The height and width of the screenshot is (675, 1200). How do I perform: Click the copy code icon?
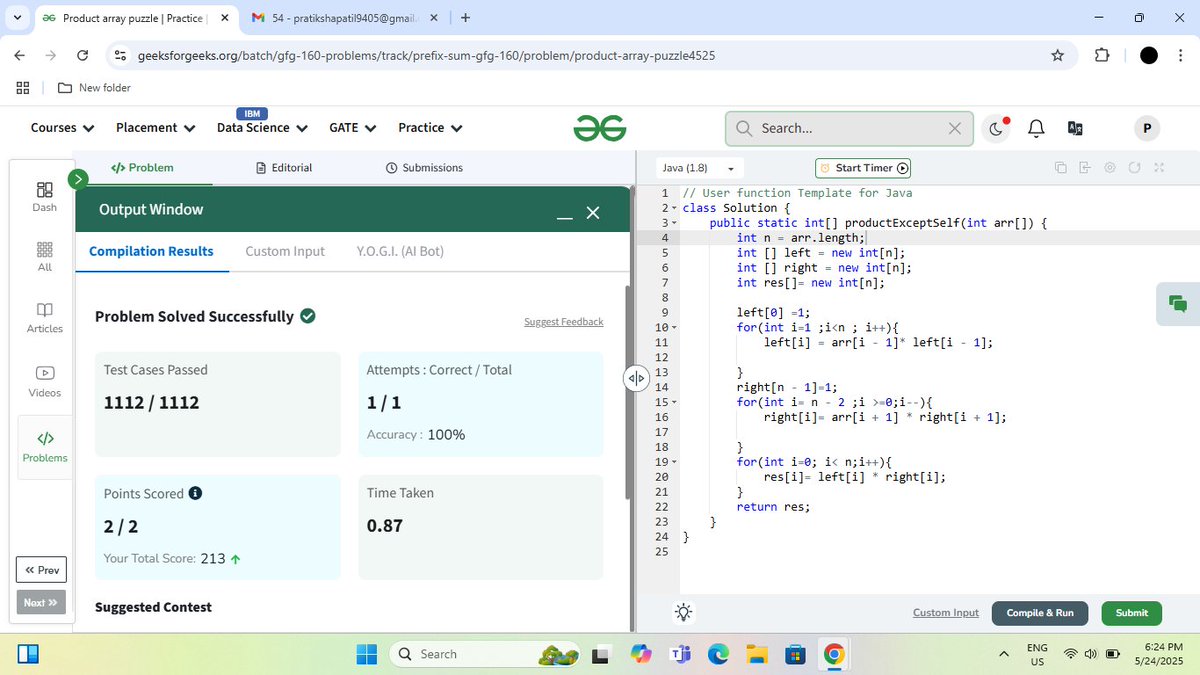[1060, 168]
